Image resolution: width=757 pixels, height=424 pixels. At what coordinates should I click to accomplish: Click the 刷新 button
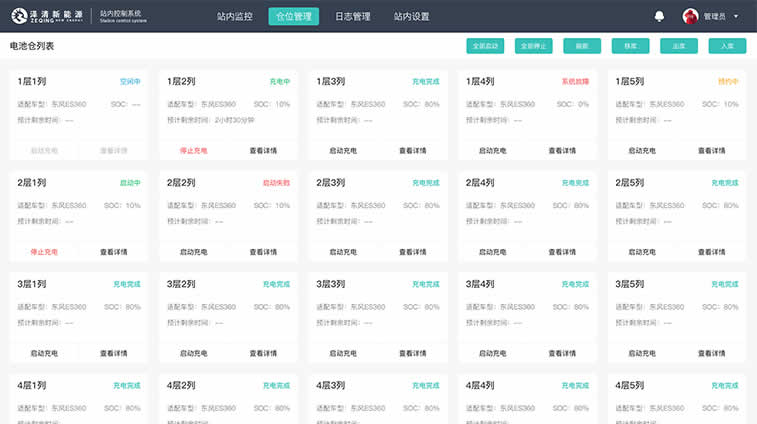click(582, 46)
